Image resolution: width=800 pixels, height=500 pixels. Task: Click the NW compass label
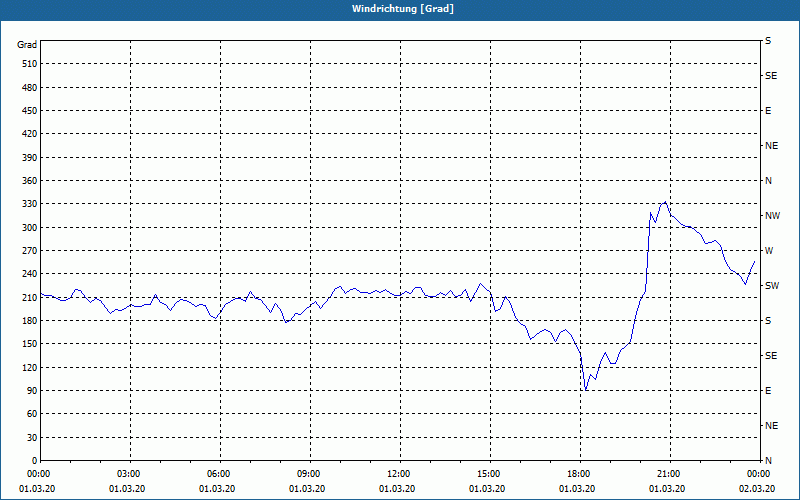point(772,216)
